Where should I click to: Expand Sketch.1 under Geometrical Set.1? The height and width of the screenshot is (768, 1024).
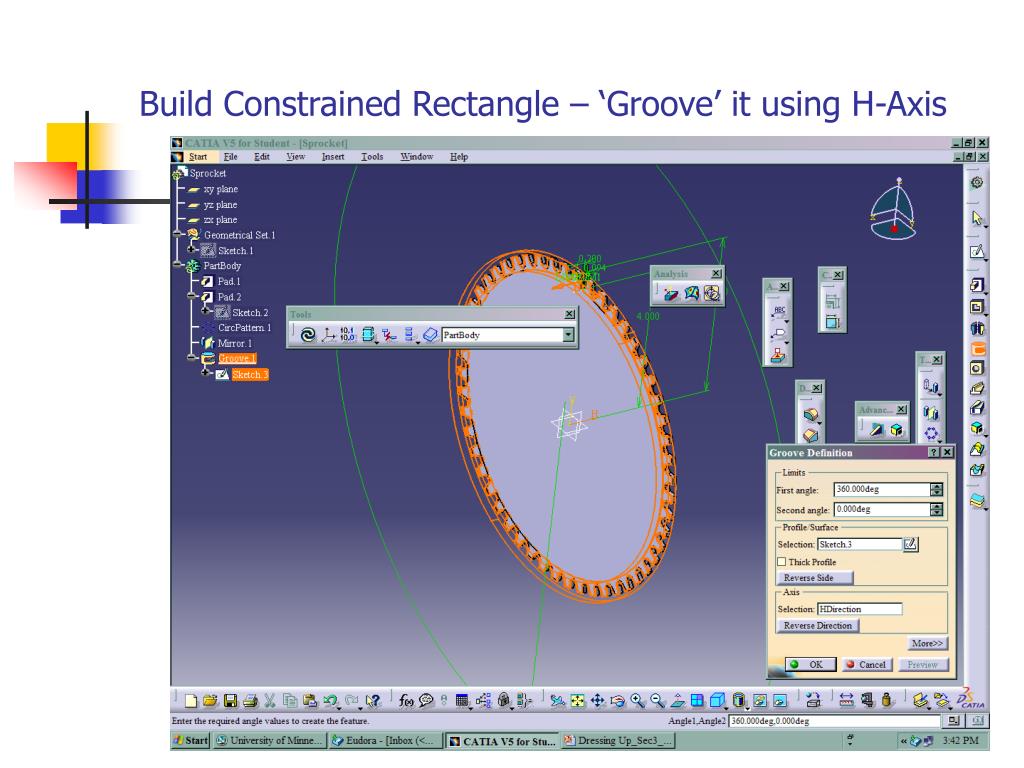(192, 251)
